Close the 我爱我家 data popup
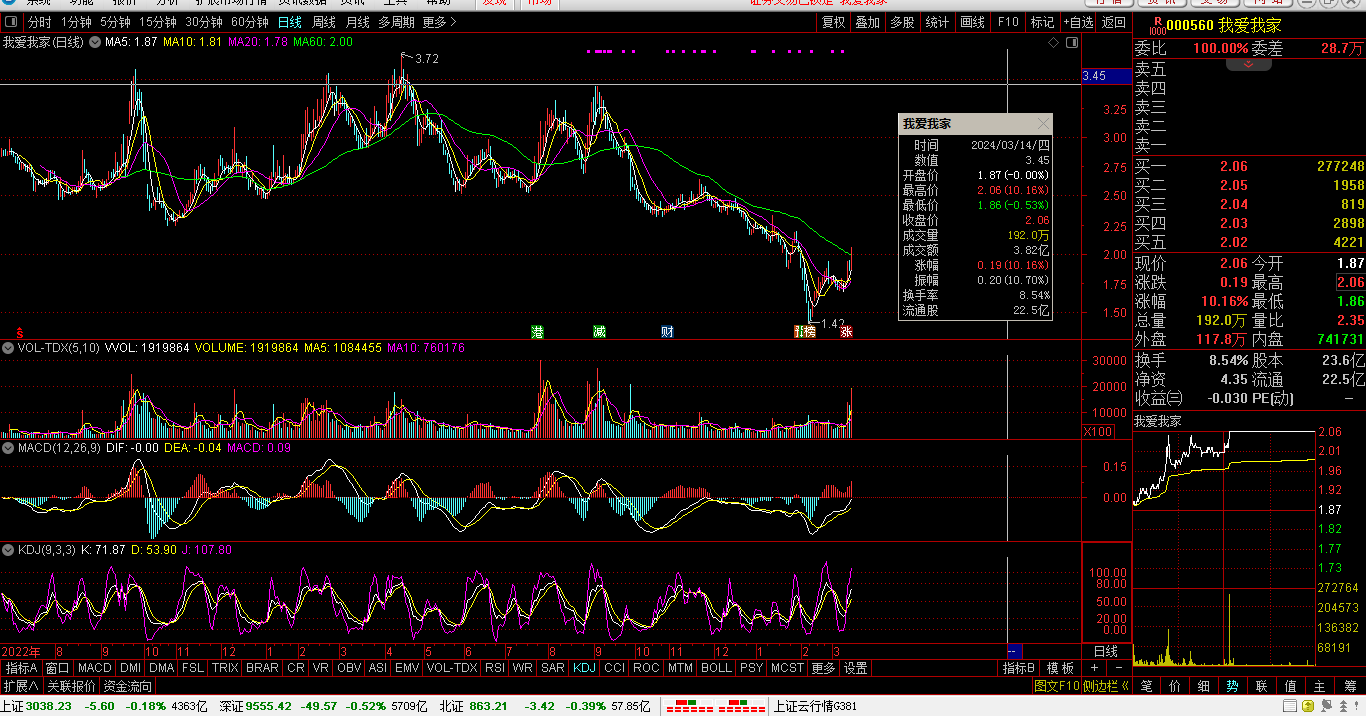Image resolution: width=1366 pixels, height=716 pixels. click(x=1043, y=124)
